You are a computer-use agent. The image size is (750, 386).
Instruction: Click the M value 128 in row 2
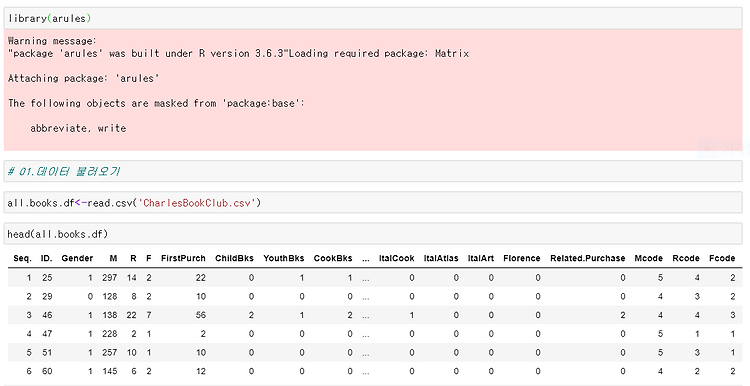point(110,297)
